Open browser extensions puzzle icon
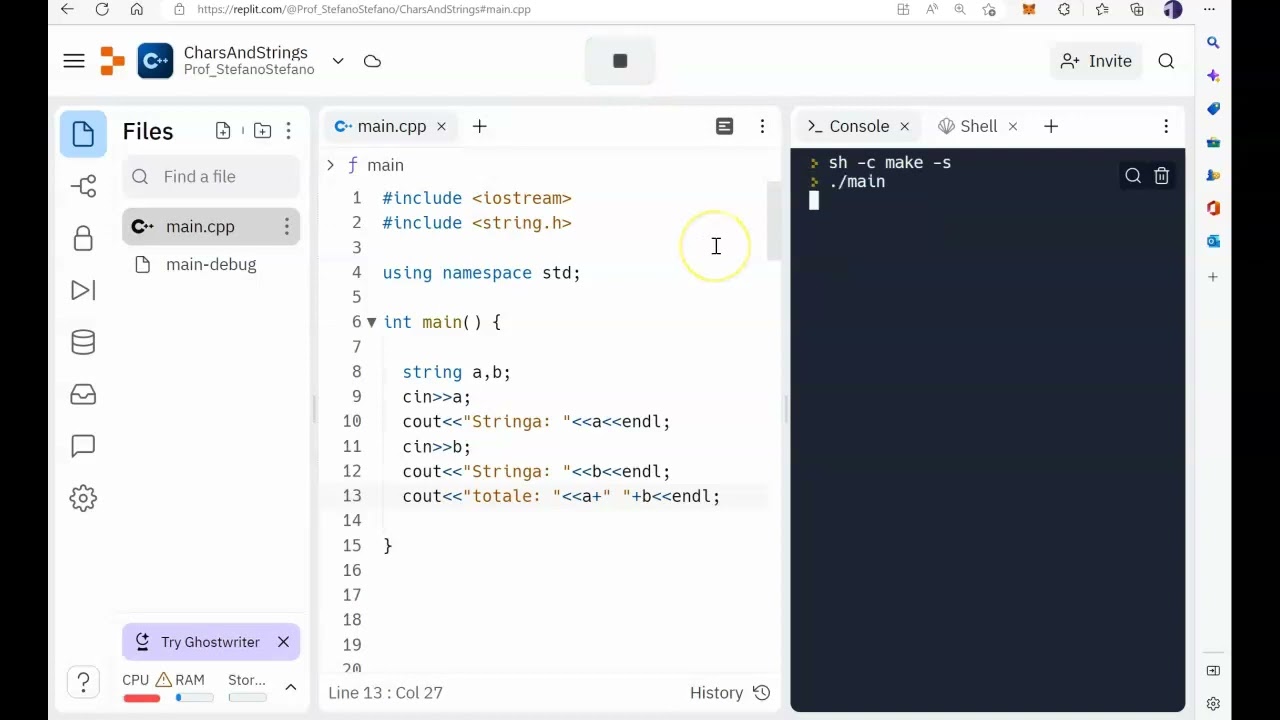The width and height of the screenshot is (1280, 720). tap(1064, 9)
